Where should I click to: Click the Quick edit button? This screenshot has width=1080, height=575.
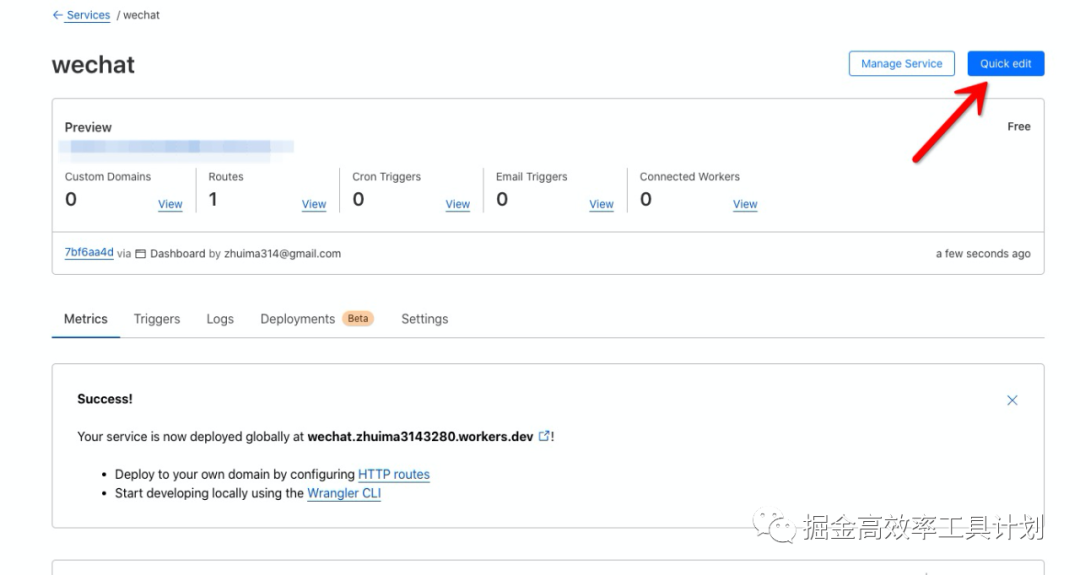(x=1005, y=64)
